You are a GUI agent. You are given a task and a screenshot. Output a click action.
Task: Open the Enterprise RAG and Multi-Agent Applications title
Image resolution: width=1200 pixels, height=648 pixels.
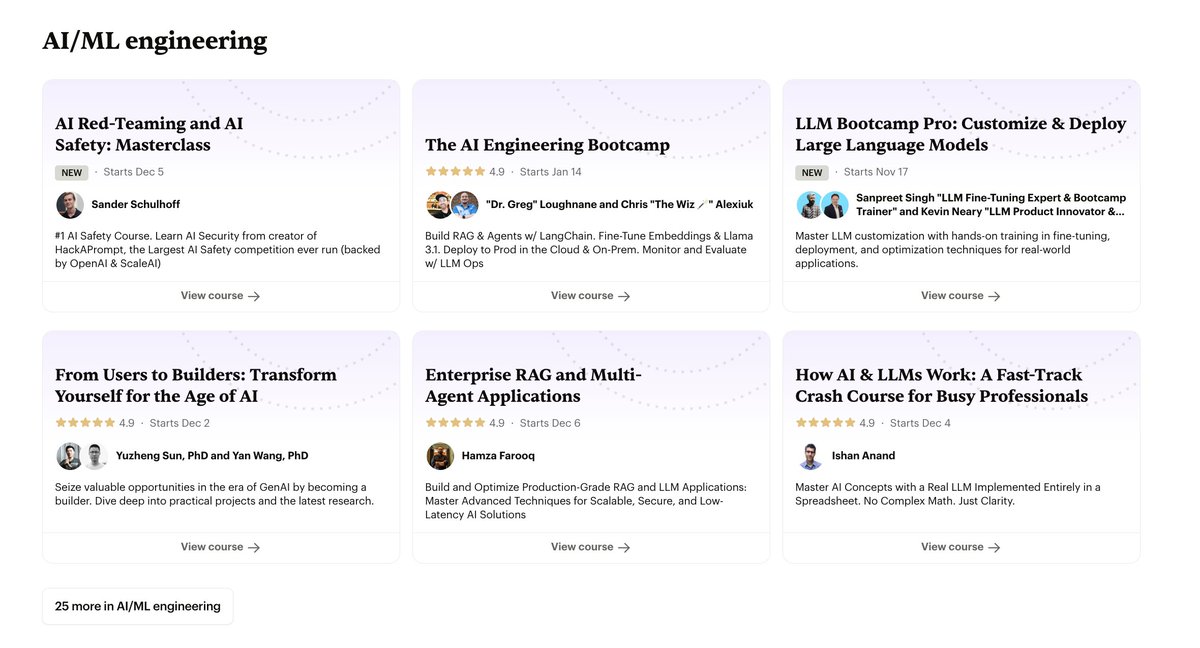pos(533,385)
